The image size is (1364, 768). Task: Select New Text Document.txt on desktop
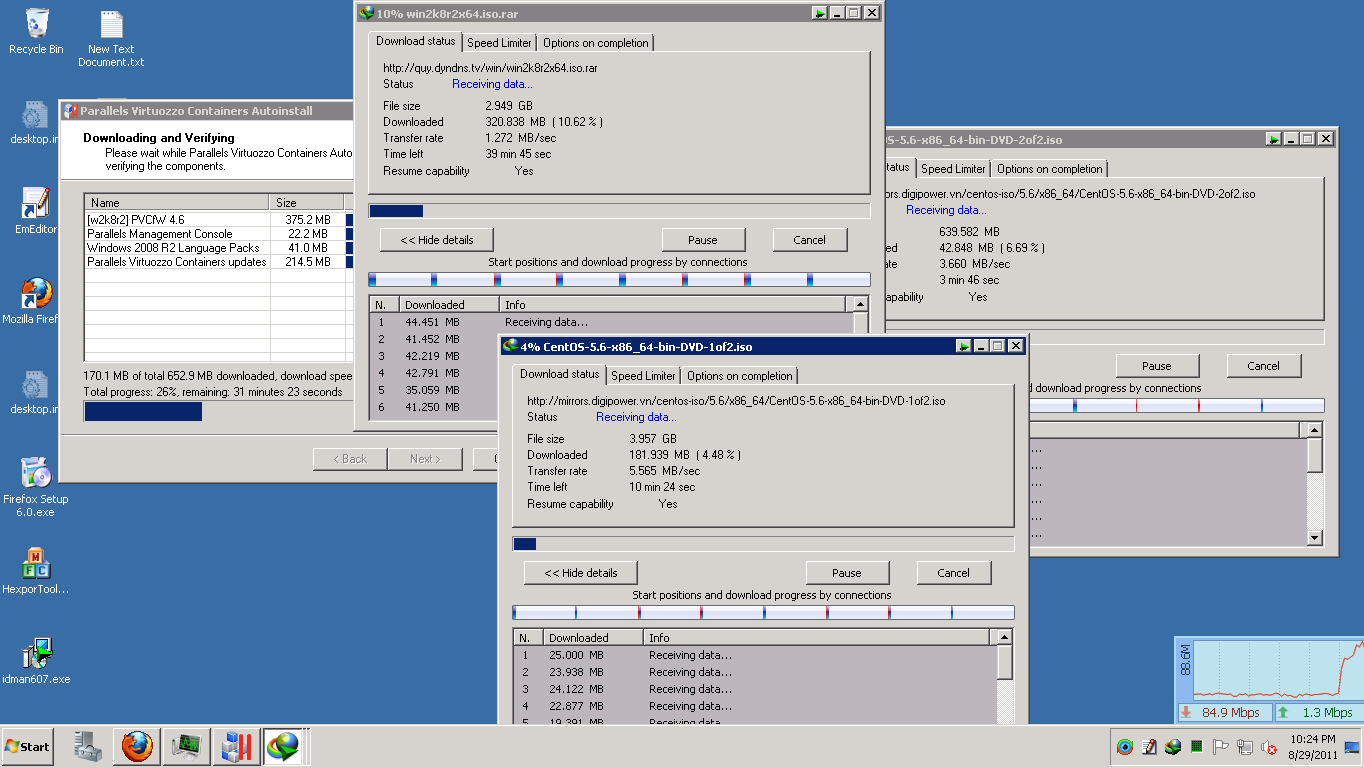pos(111,39)
